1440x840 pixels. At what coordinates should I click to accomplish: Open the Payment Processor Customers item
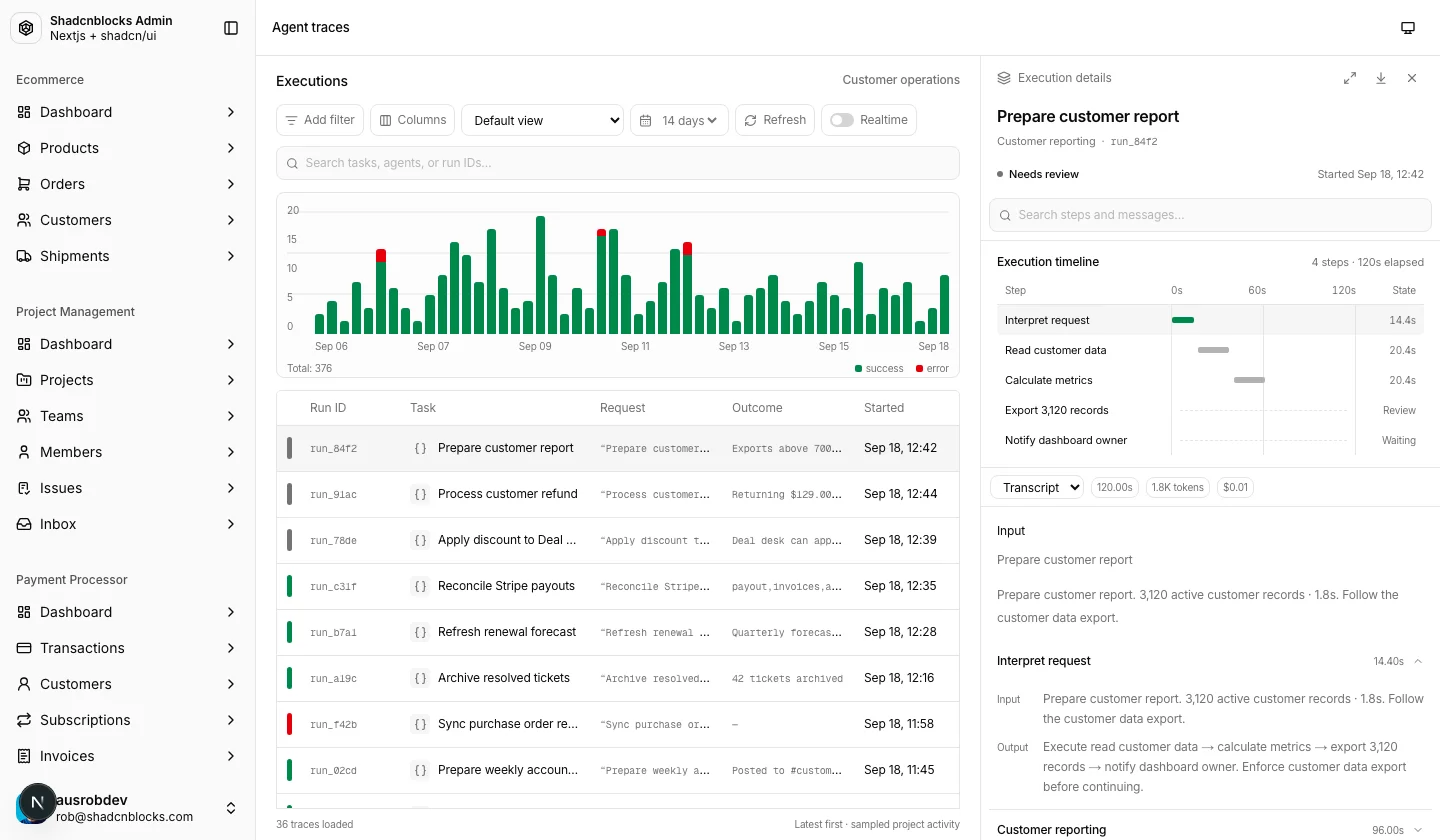click(x=128, y=684)
